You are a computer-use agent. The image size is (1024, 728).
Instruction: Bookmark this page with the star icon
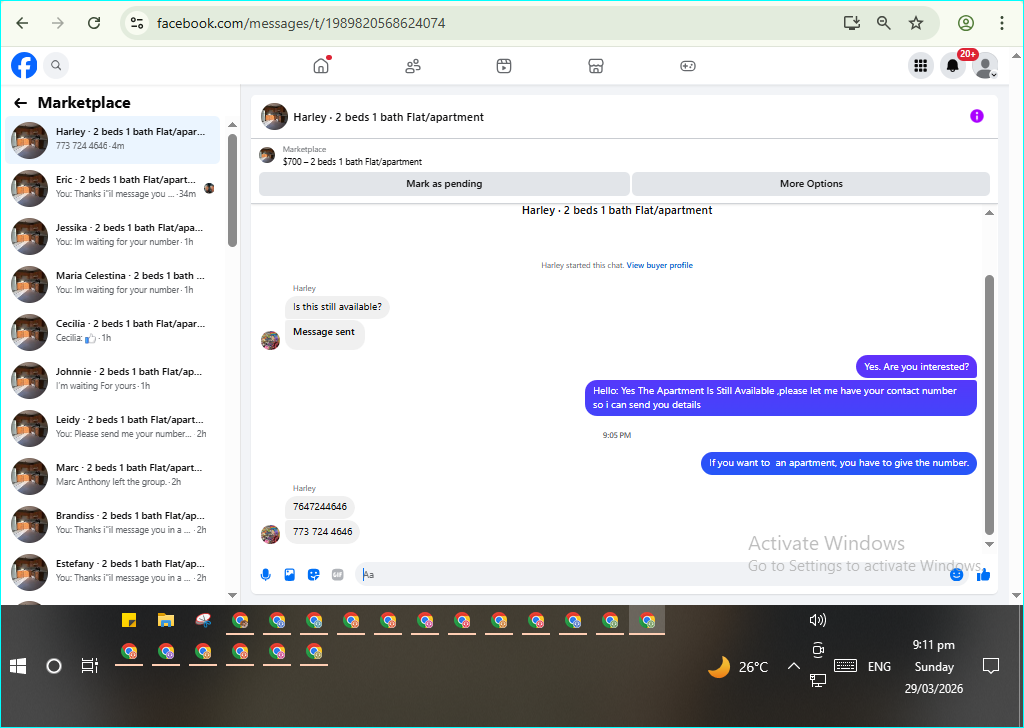[x=916, y=23]
